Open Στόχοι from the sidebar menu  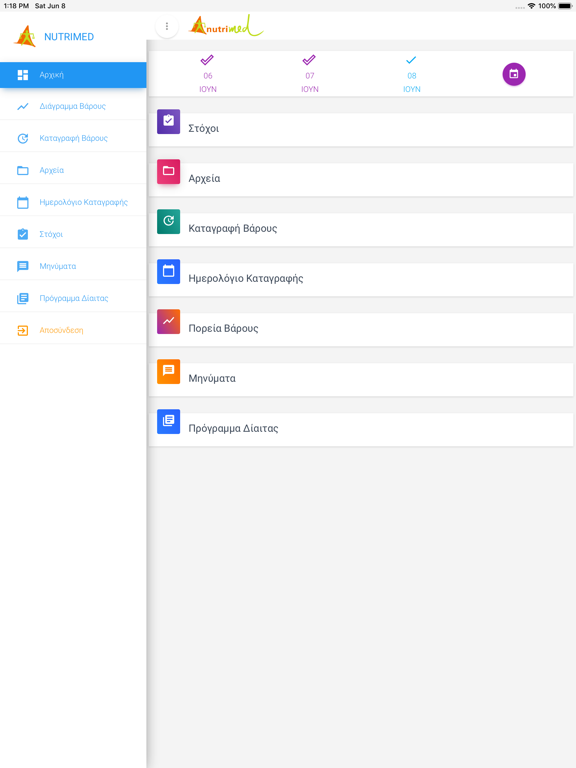pos(73,234)
